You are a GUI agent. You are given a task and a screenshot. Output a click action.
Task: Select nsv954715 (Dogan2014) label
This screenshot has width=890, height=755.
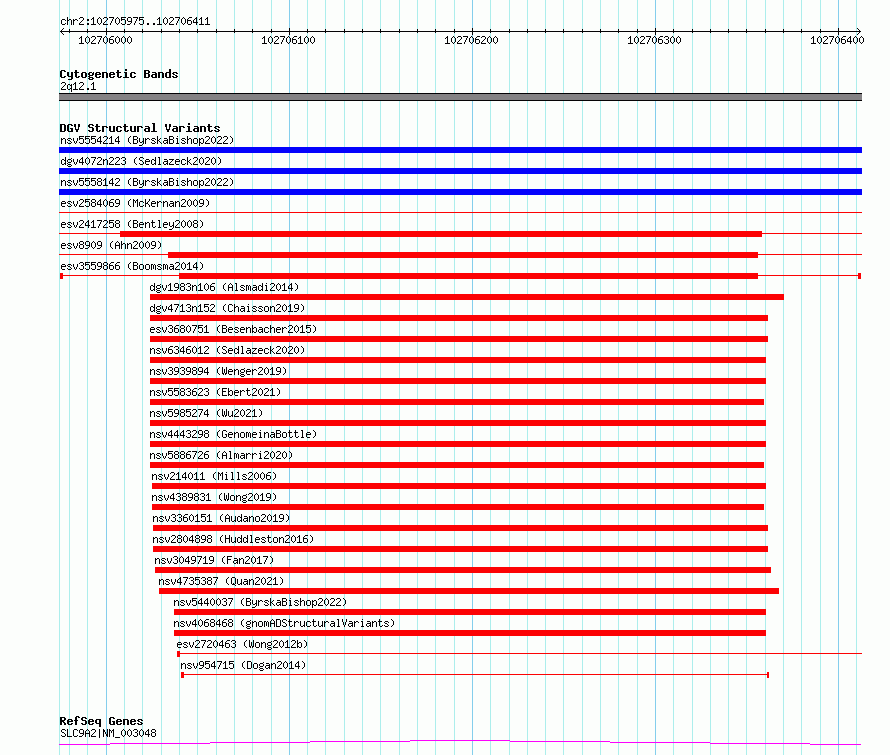[243, 665]
